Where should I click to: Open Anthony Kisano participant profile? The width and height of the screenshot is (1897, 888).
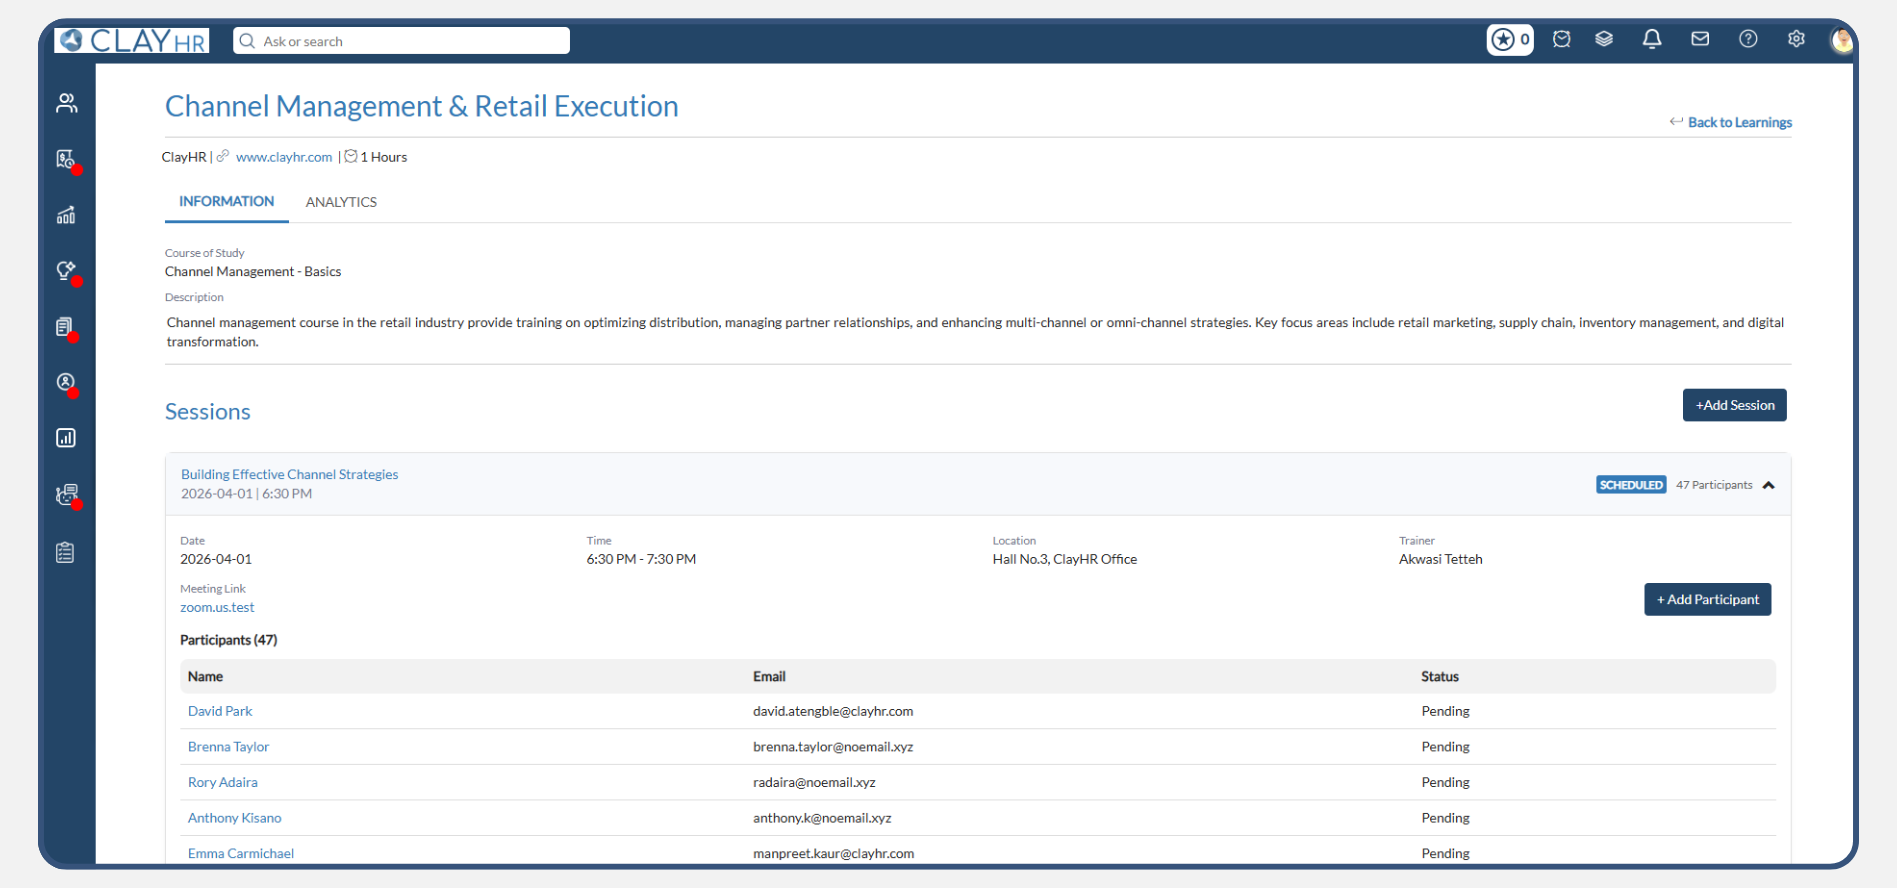coord(234,818)
